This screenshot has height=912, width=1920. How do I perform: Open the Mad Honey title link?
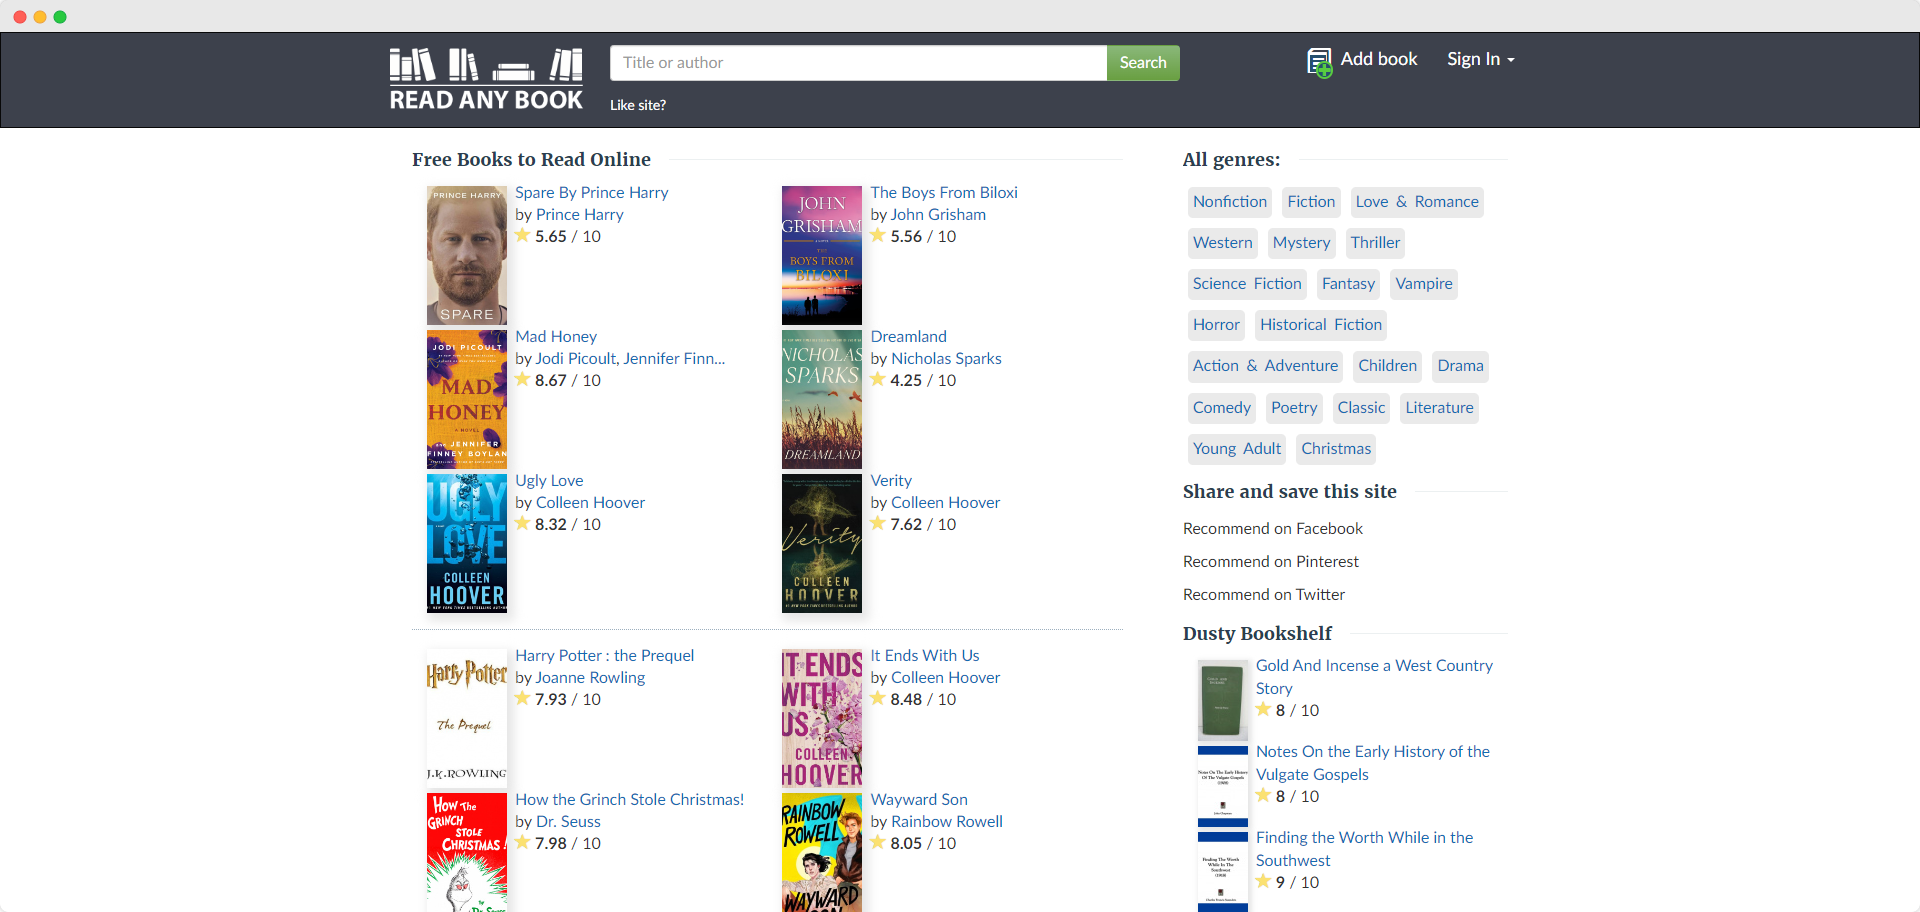556,337
